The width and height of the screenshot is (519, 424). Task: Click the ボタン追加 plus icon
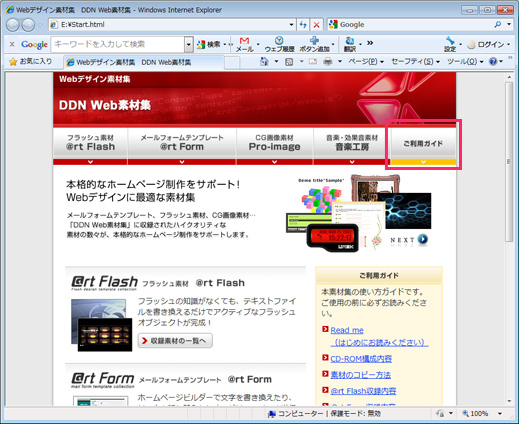tap(314, 44)
